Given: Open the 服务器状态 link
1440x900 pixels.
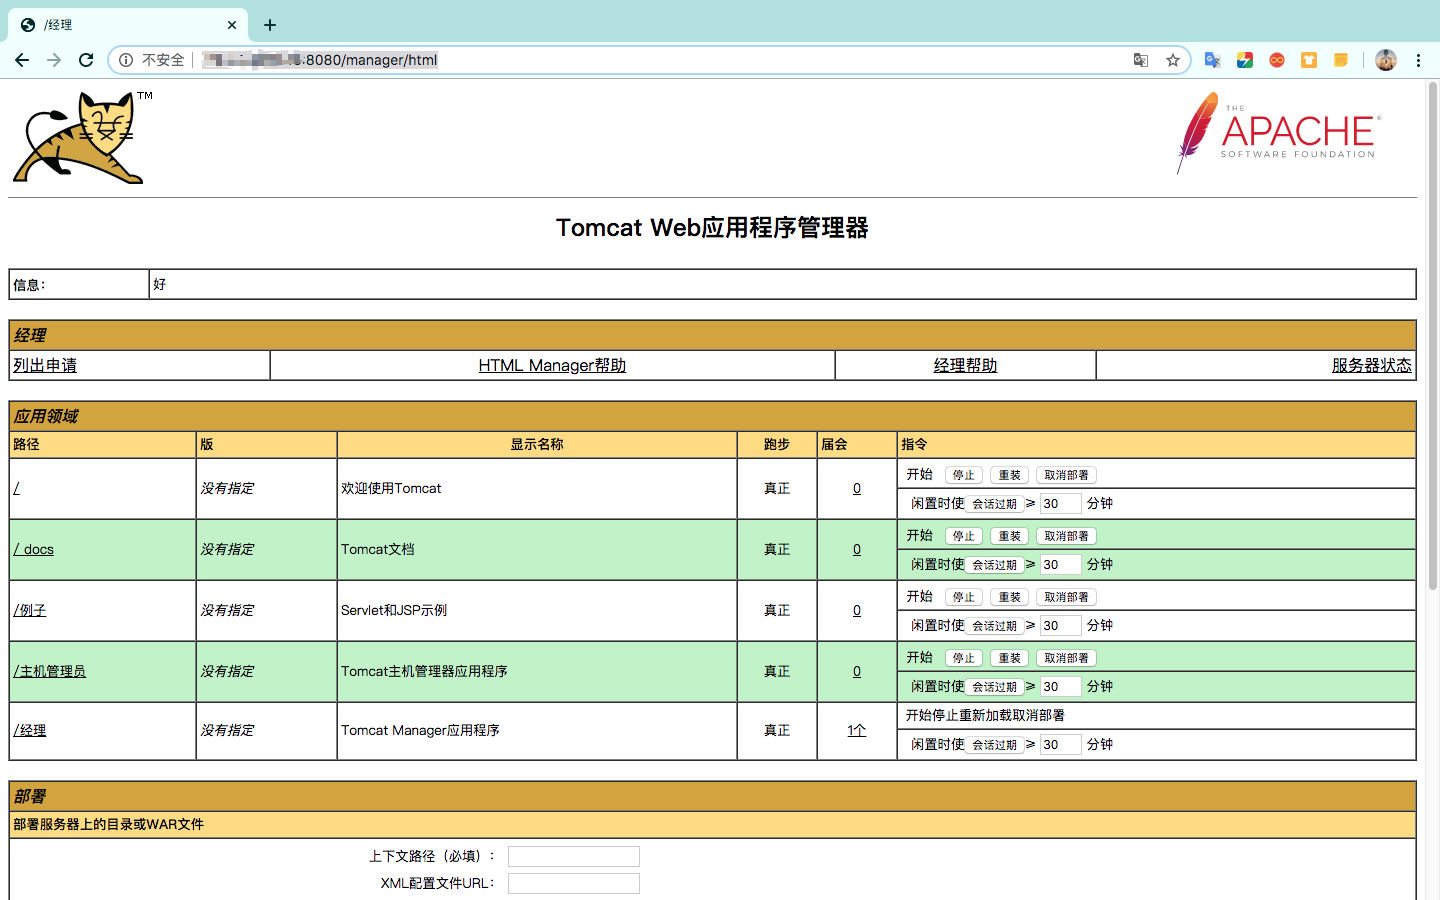Looking at the screenshot, I should pyautogui.click(x=1371, y=365).
